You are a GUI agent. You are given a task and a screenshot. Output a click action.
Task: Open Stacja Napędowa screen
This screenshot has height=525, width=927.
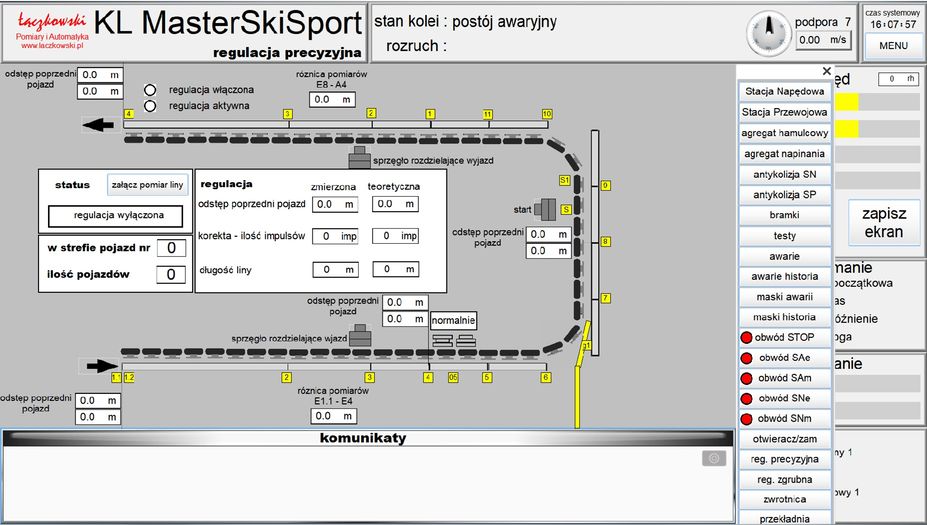[x=785, y=92]
